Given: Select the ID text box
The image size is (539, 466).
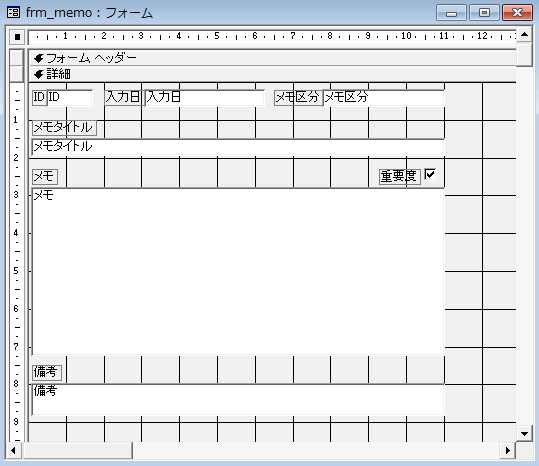Looking at the screenshot, I should tap(70, 98).
